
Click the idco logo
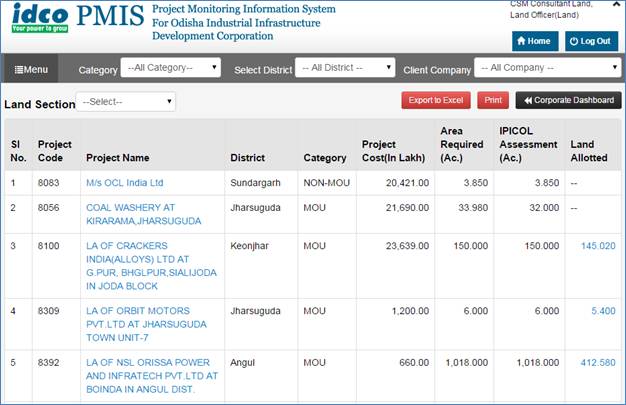point(40,18)
